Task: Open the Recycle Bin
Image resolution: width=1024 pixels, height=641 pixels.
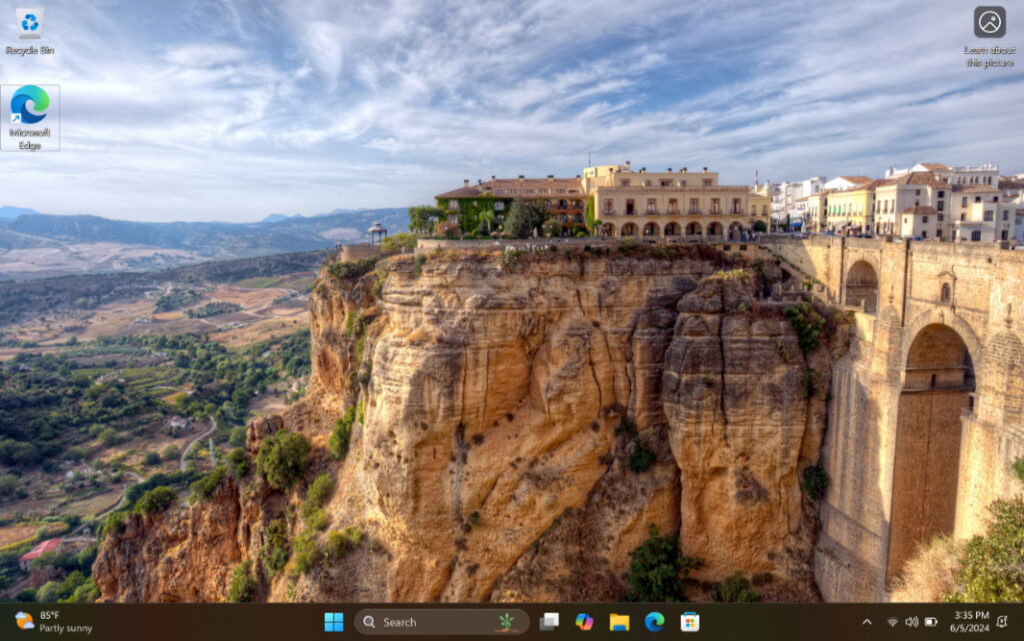Action: (x=30, y=28)
